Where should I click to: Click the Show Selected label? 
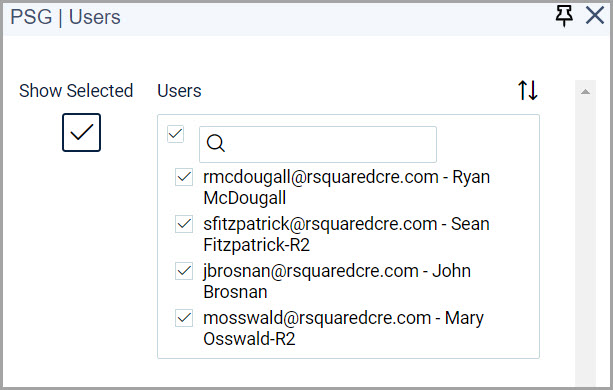tap(76, 91)
